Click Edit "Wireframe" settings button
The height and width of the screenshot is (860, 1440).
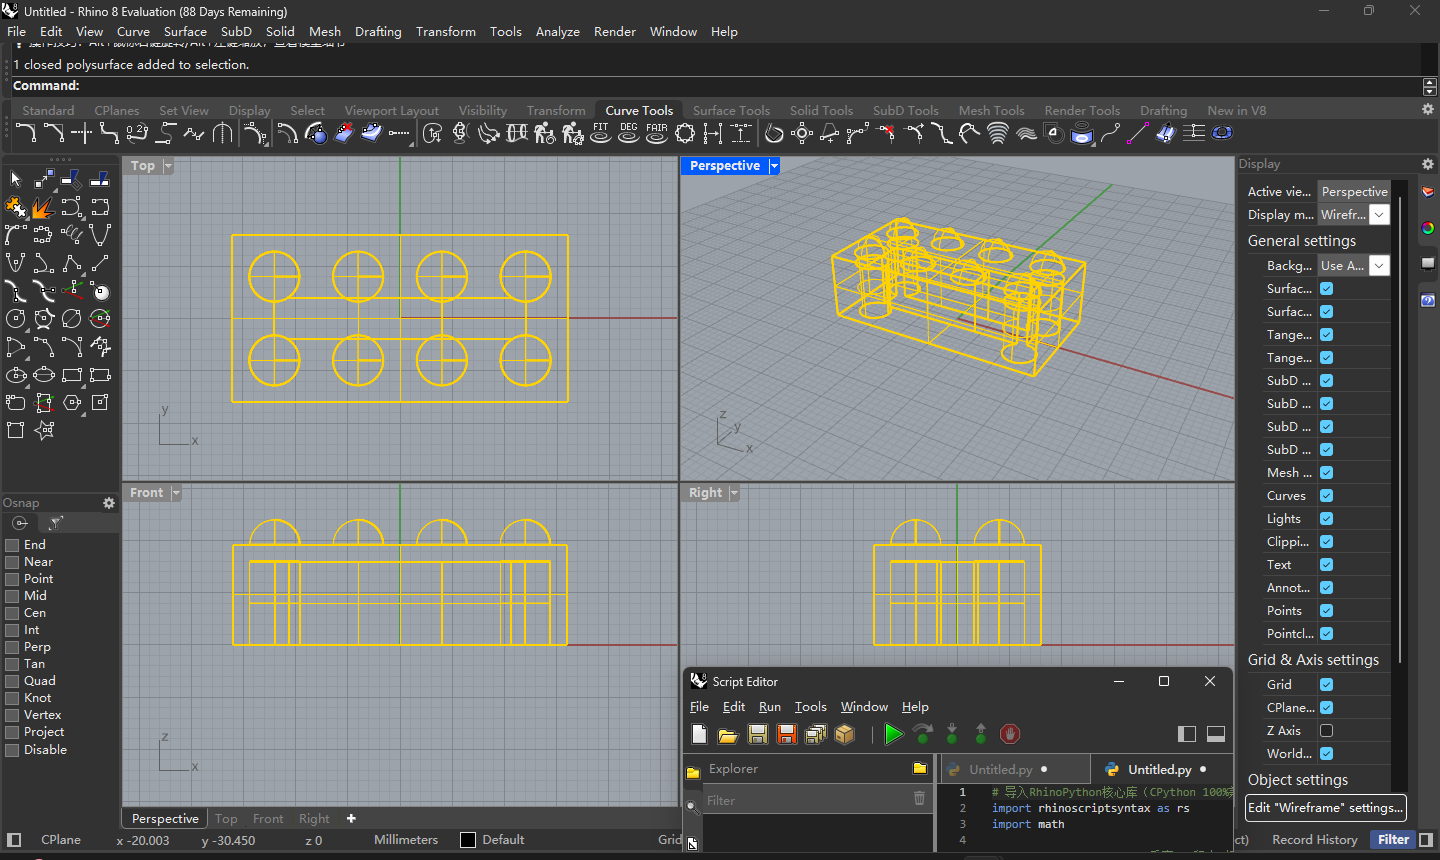(1325, 808)
